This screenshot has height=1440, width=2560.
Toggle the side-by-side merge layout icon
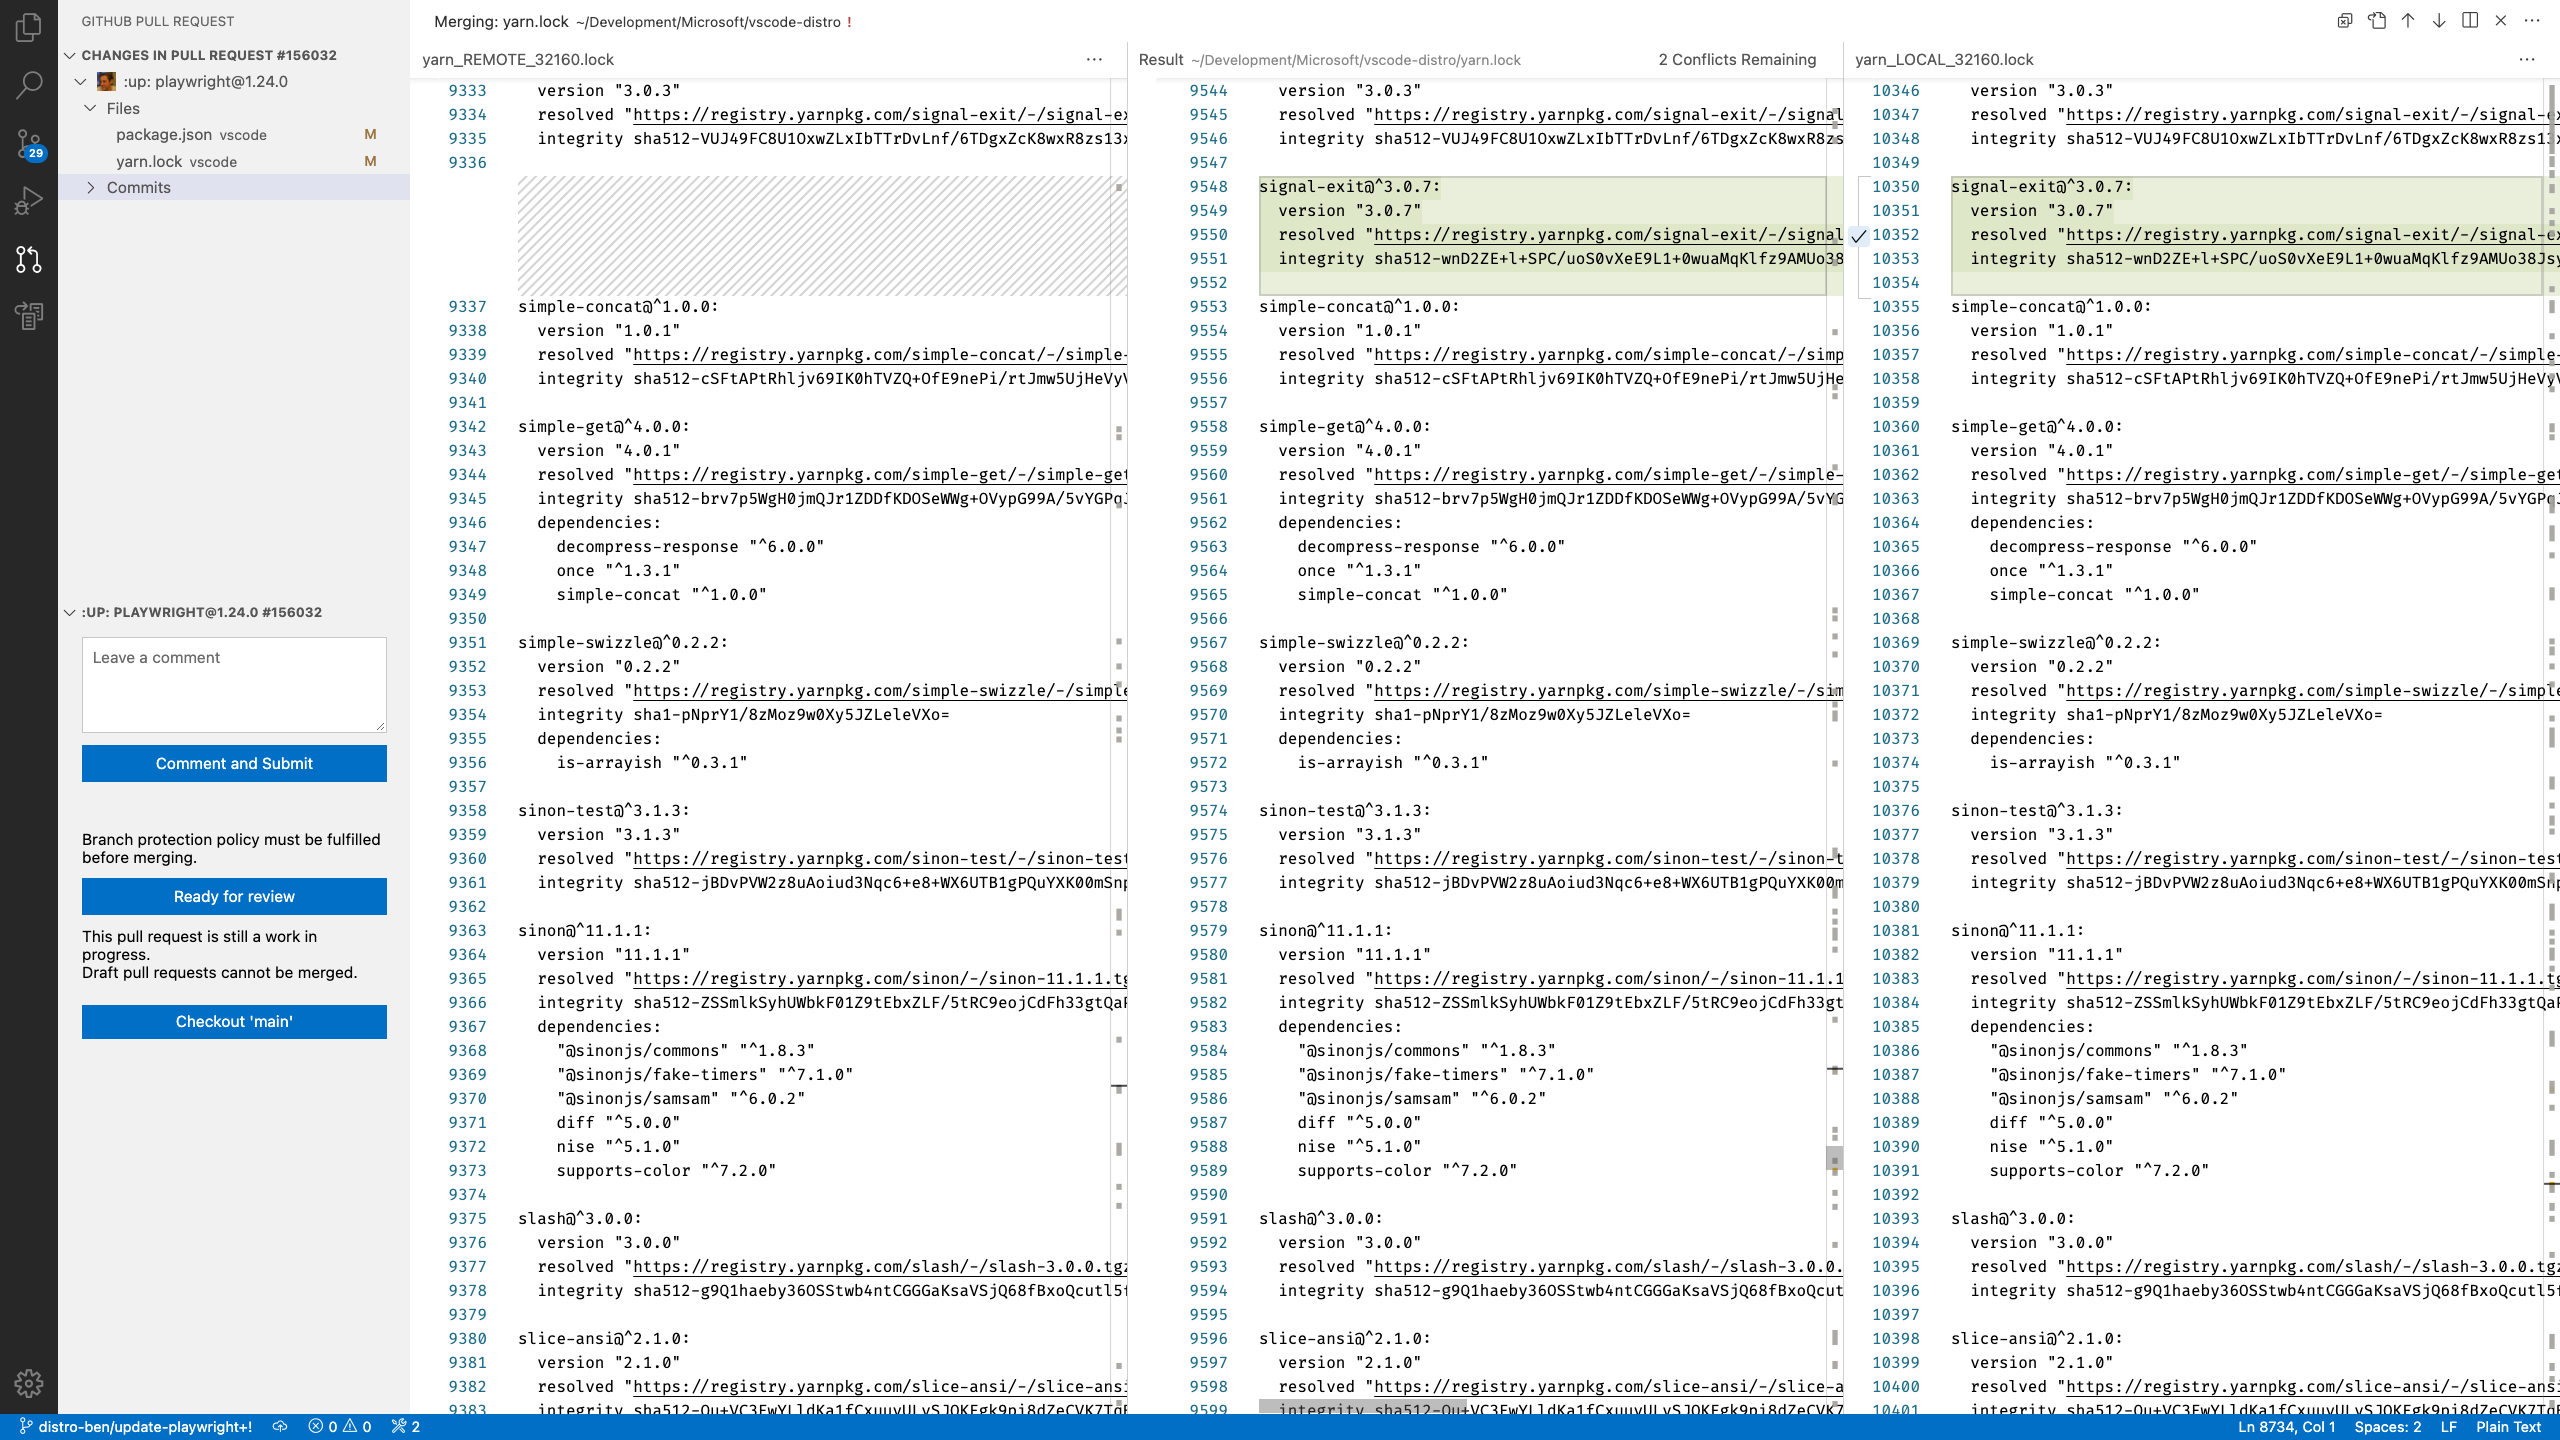(2469, 20)
